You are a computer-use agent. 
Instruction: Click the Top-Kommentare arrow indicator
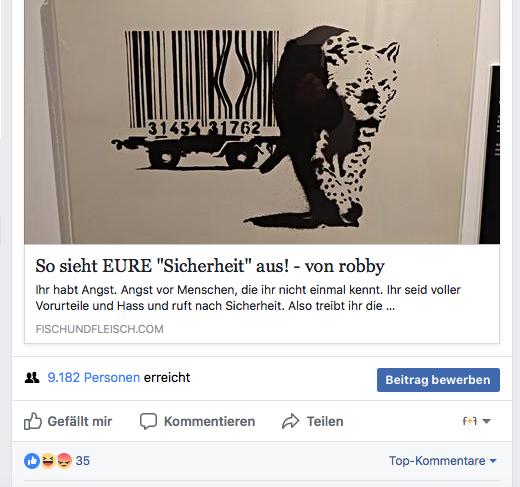click(493, 461)
